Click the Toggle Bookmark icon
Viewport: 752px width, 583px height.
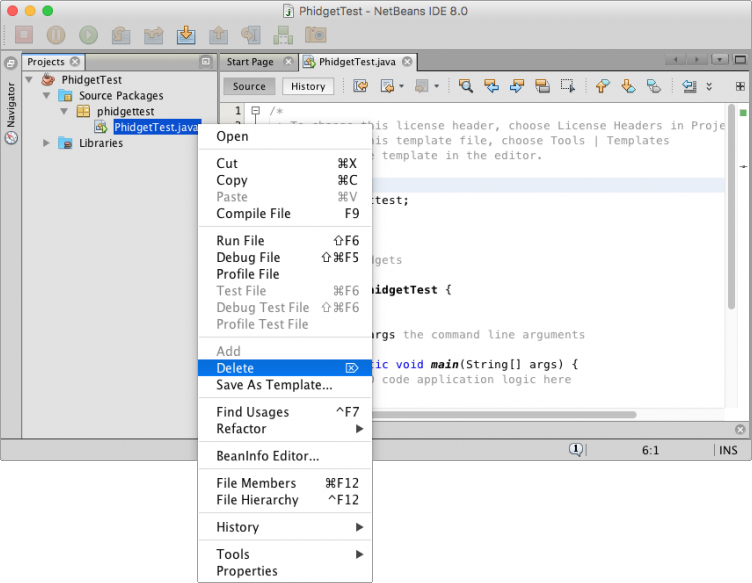click(654, 86)
